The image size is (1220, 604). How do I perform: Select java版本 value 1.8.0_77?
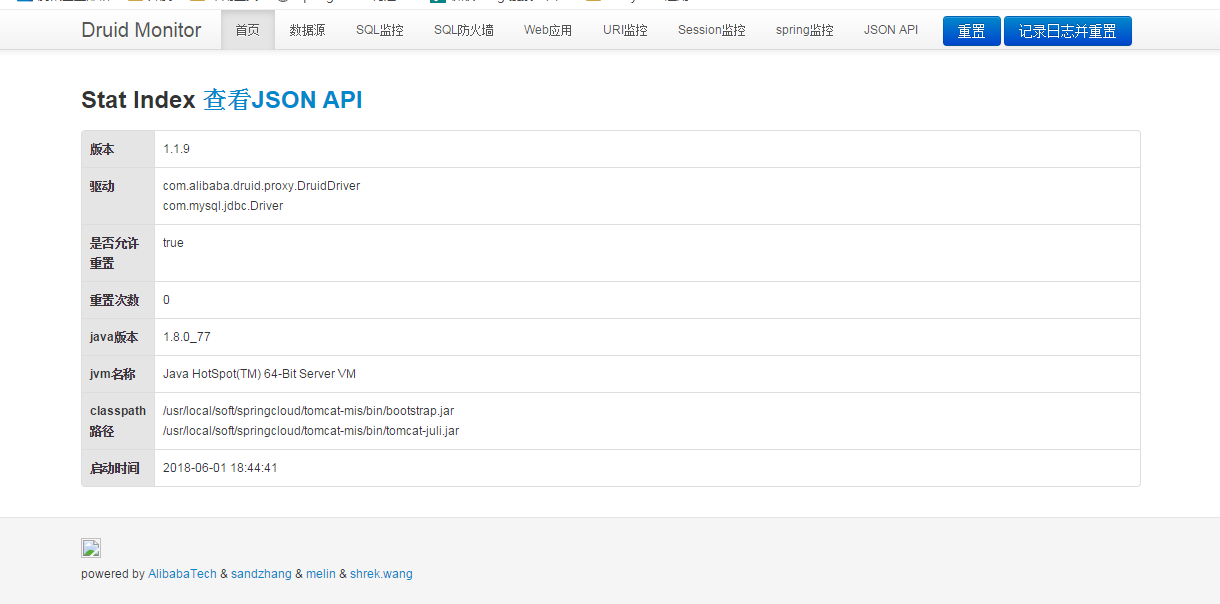point(187,337)
